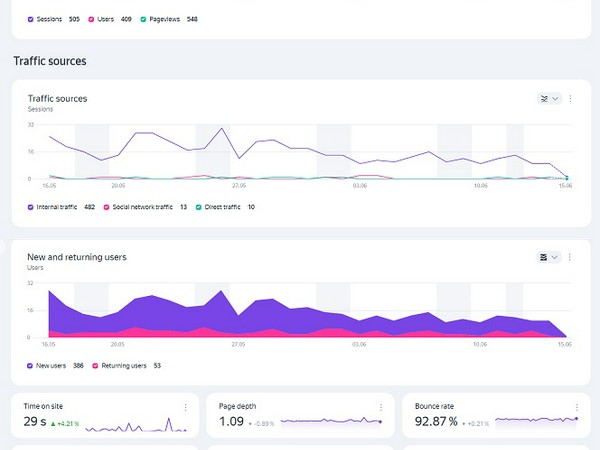Open Time on site widget options menu
This screenshot has width=600, height=450.
(x=186, y=407)
